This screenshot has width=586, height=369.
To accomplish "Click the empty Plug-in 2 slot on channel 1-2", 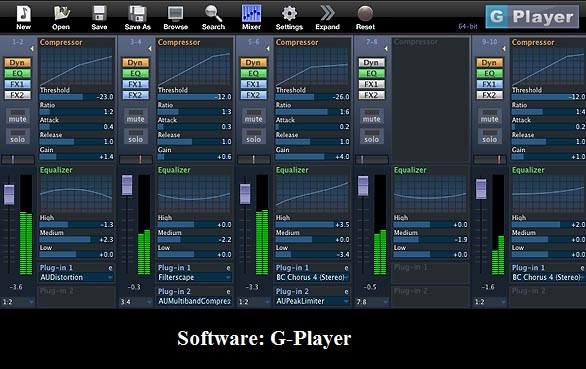I will pos(76,297).
